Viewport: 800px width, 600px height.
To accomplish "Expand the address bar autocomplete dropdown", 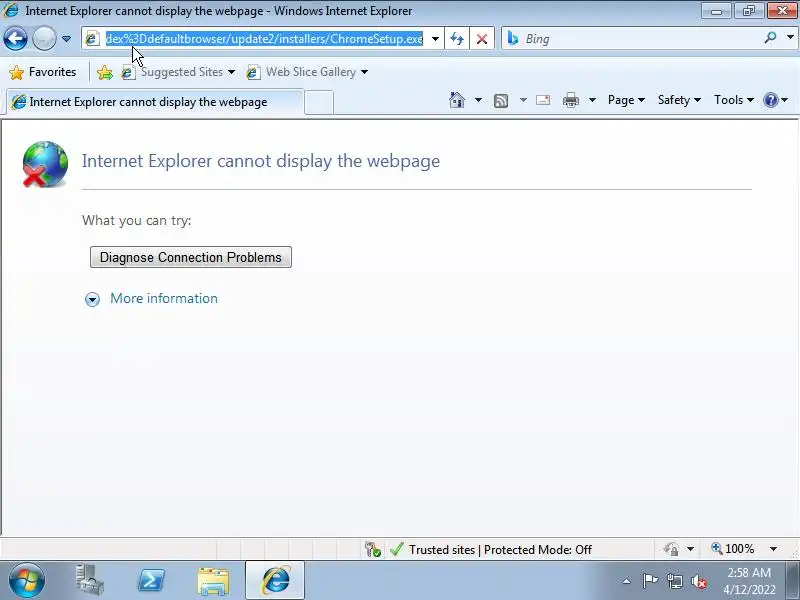I will (x=435, y=39).
